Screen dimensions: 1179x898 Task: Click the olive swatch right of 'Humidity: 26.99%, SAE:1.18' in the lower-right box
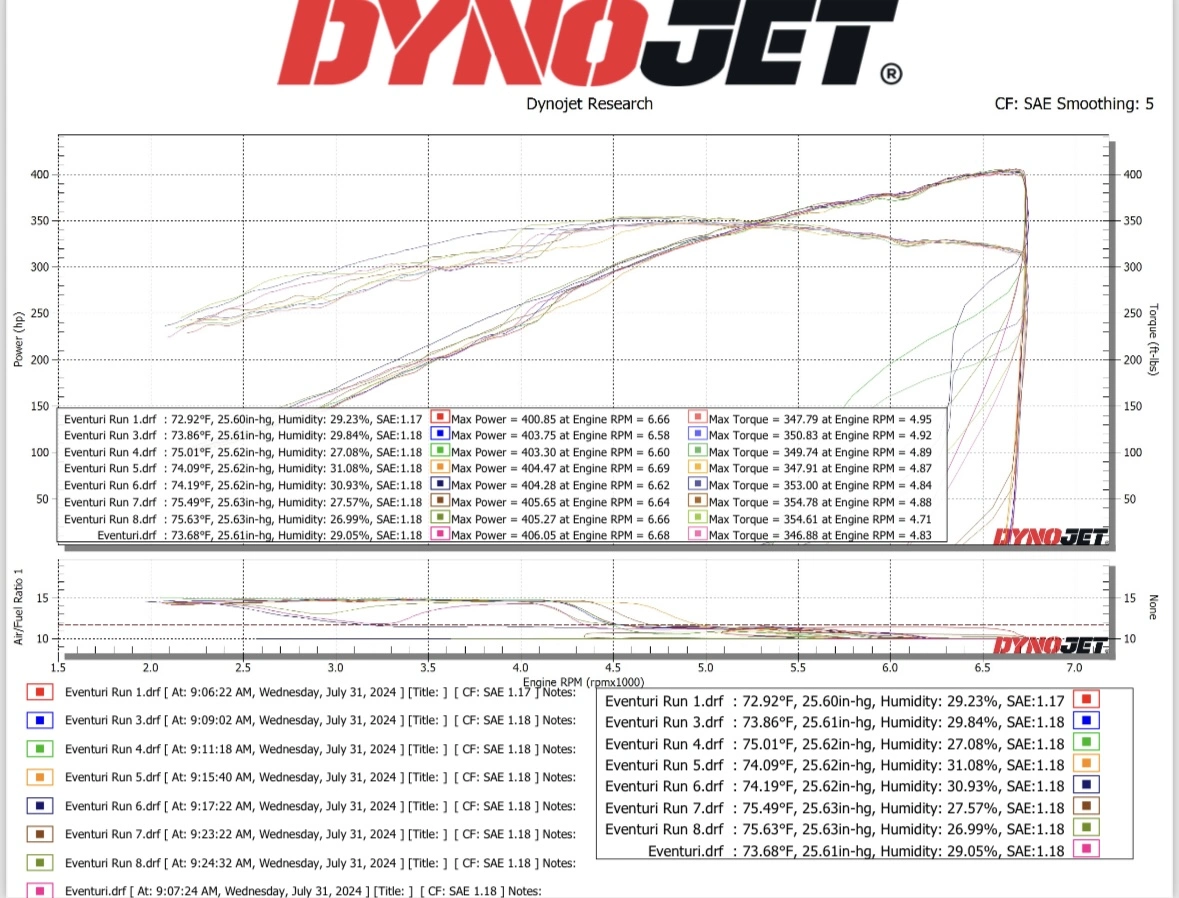click(1086, 827)
